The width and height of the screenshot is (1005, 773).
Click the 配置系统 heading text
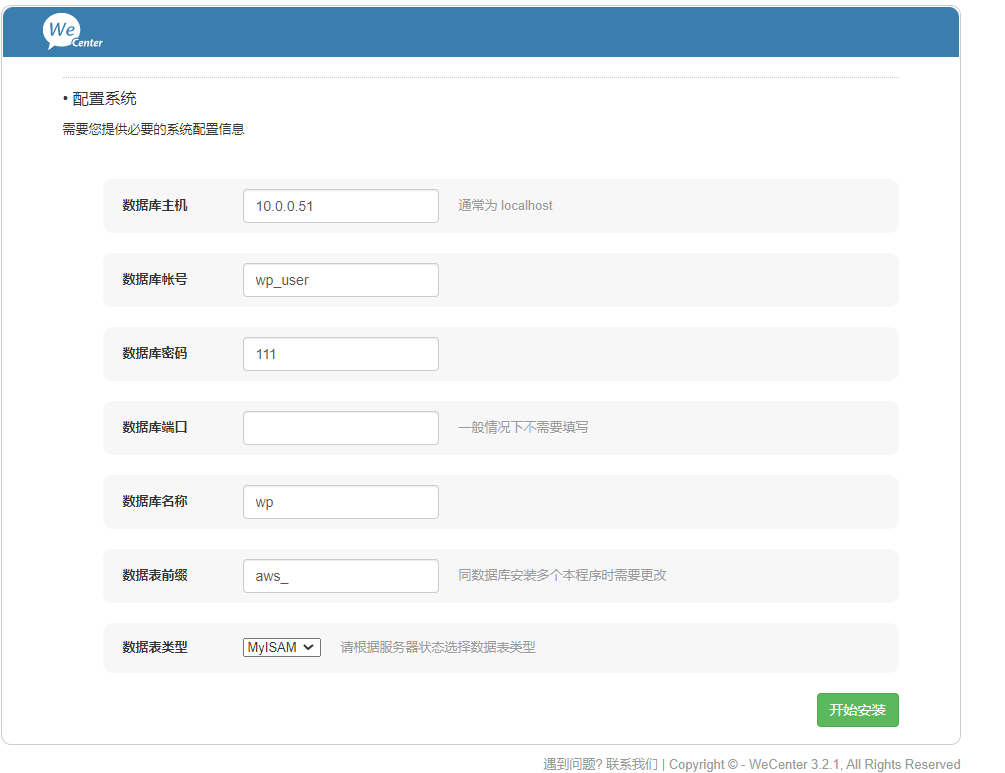(x=104, y=99)
